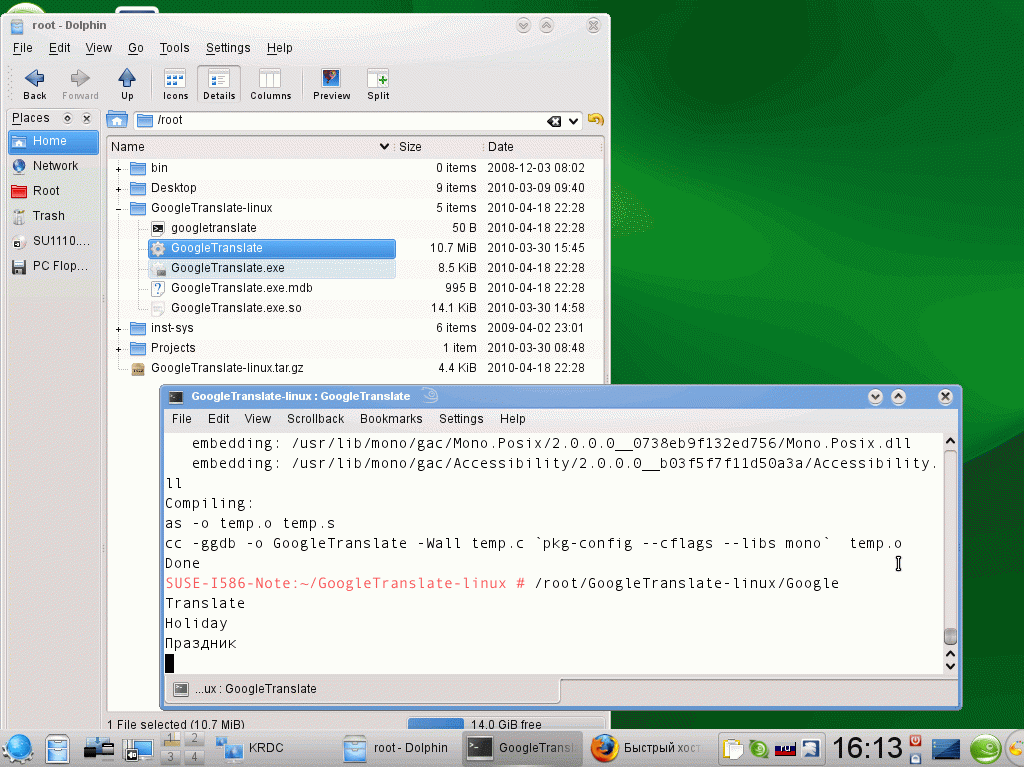
Task: Open klipper clipboard tray icon
Action: tap(733, 749)
